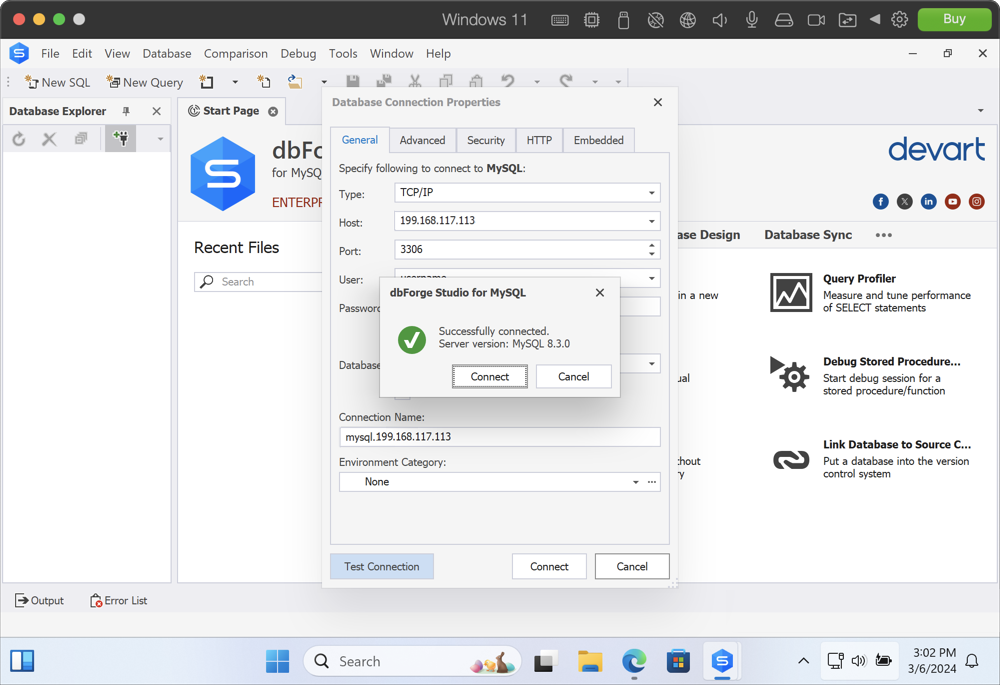
Task: Open the Query Profiler tool
Action: tap(871, 293)
